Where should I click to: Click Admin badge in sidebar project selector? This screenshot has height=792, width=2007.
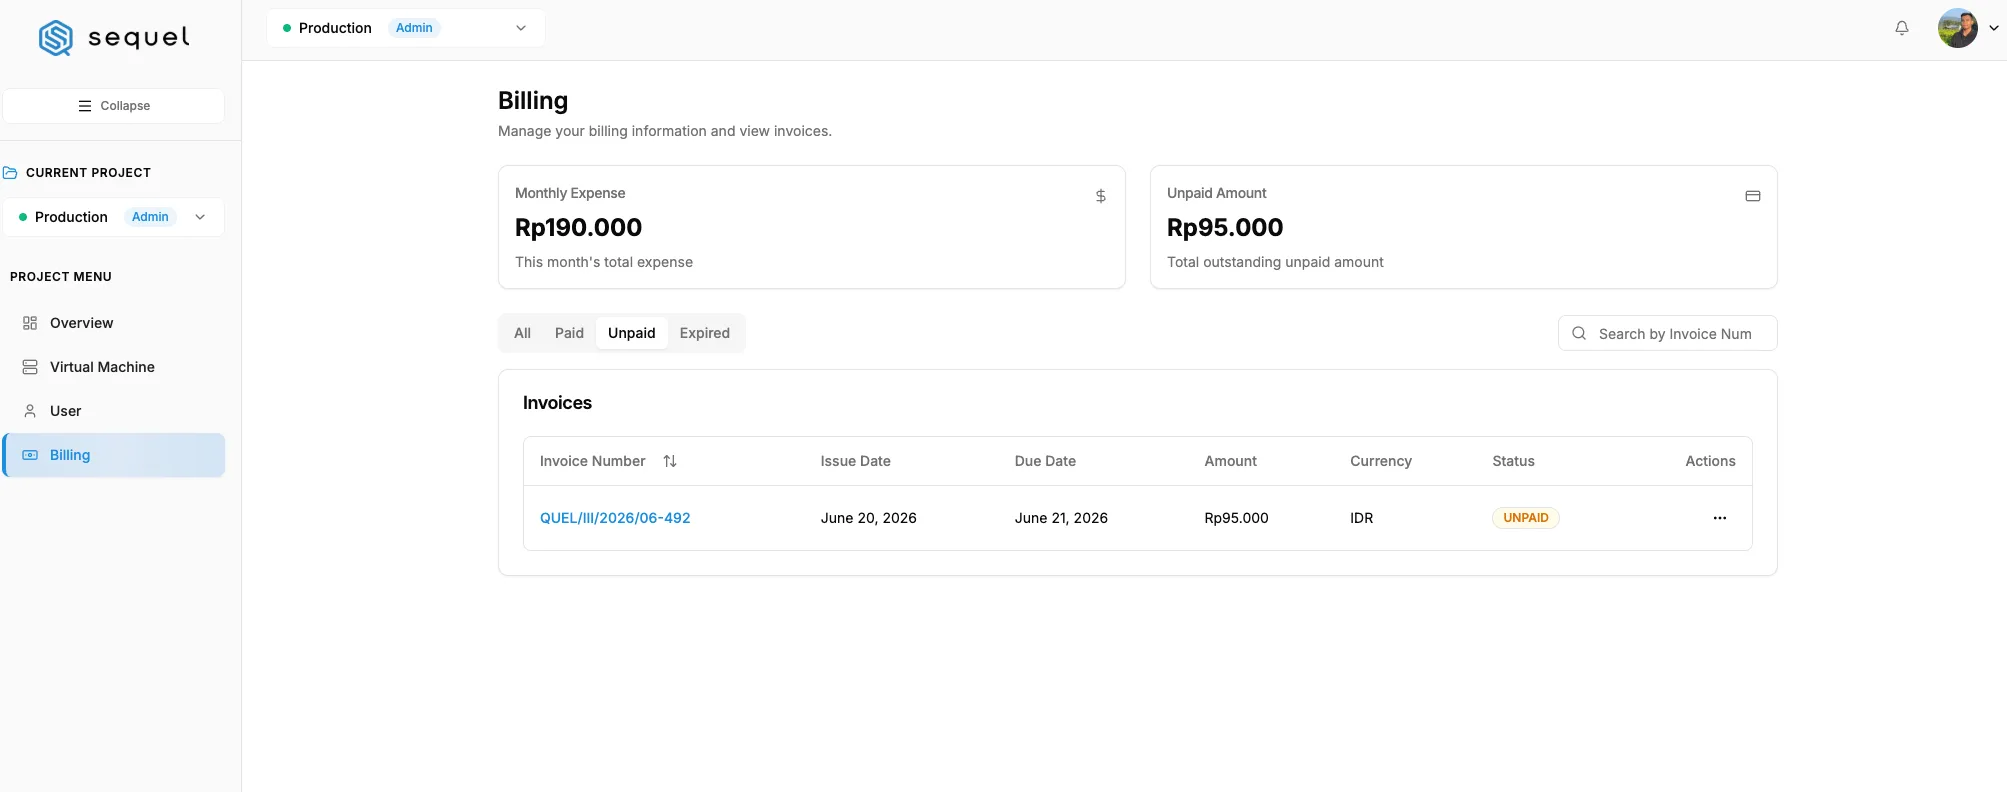[150, 217]
